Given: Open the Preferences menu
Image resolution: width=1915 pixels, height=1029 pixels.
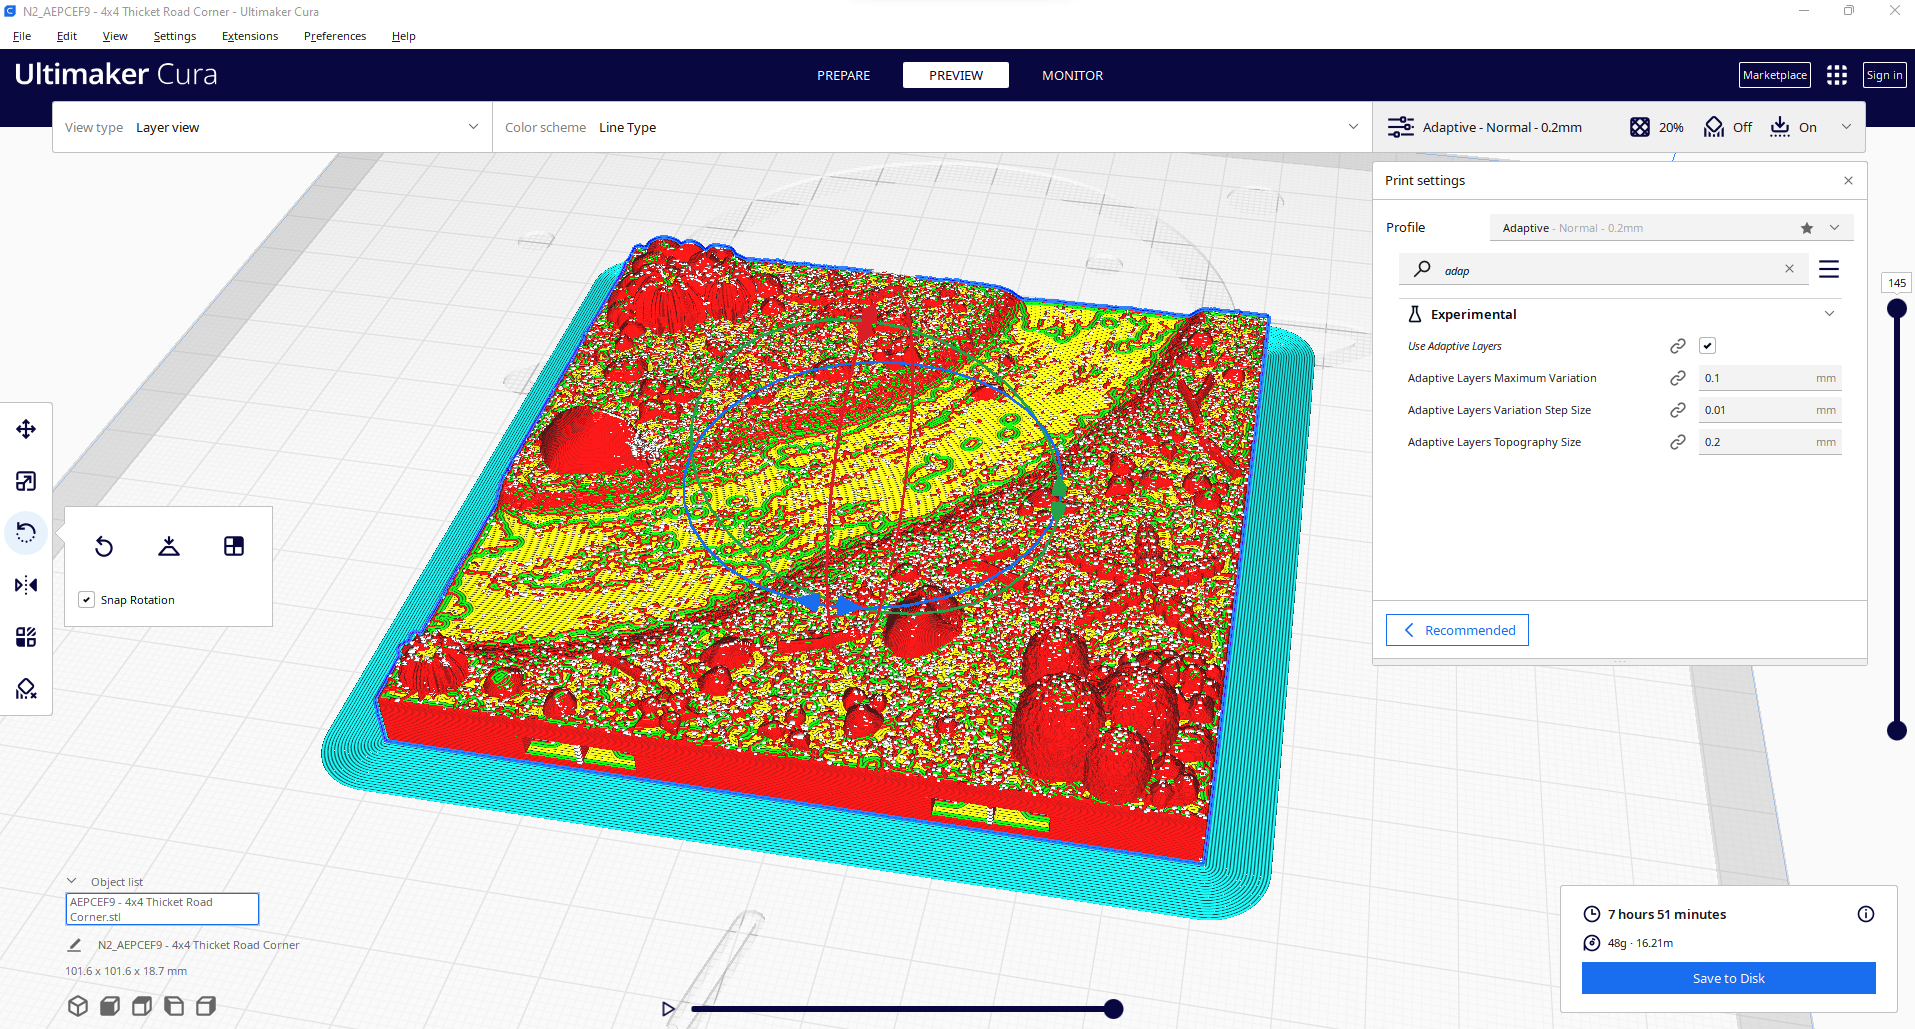Looking at the screenshot, I should coord(335,36).
